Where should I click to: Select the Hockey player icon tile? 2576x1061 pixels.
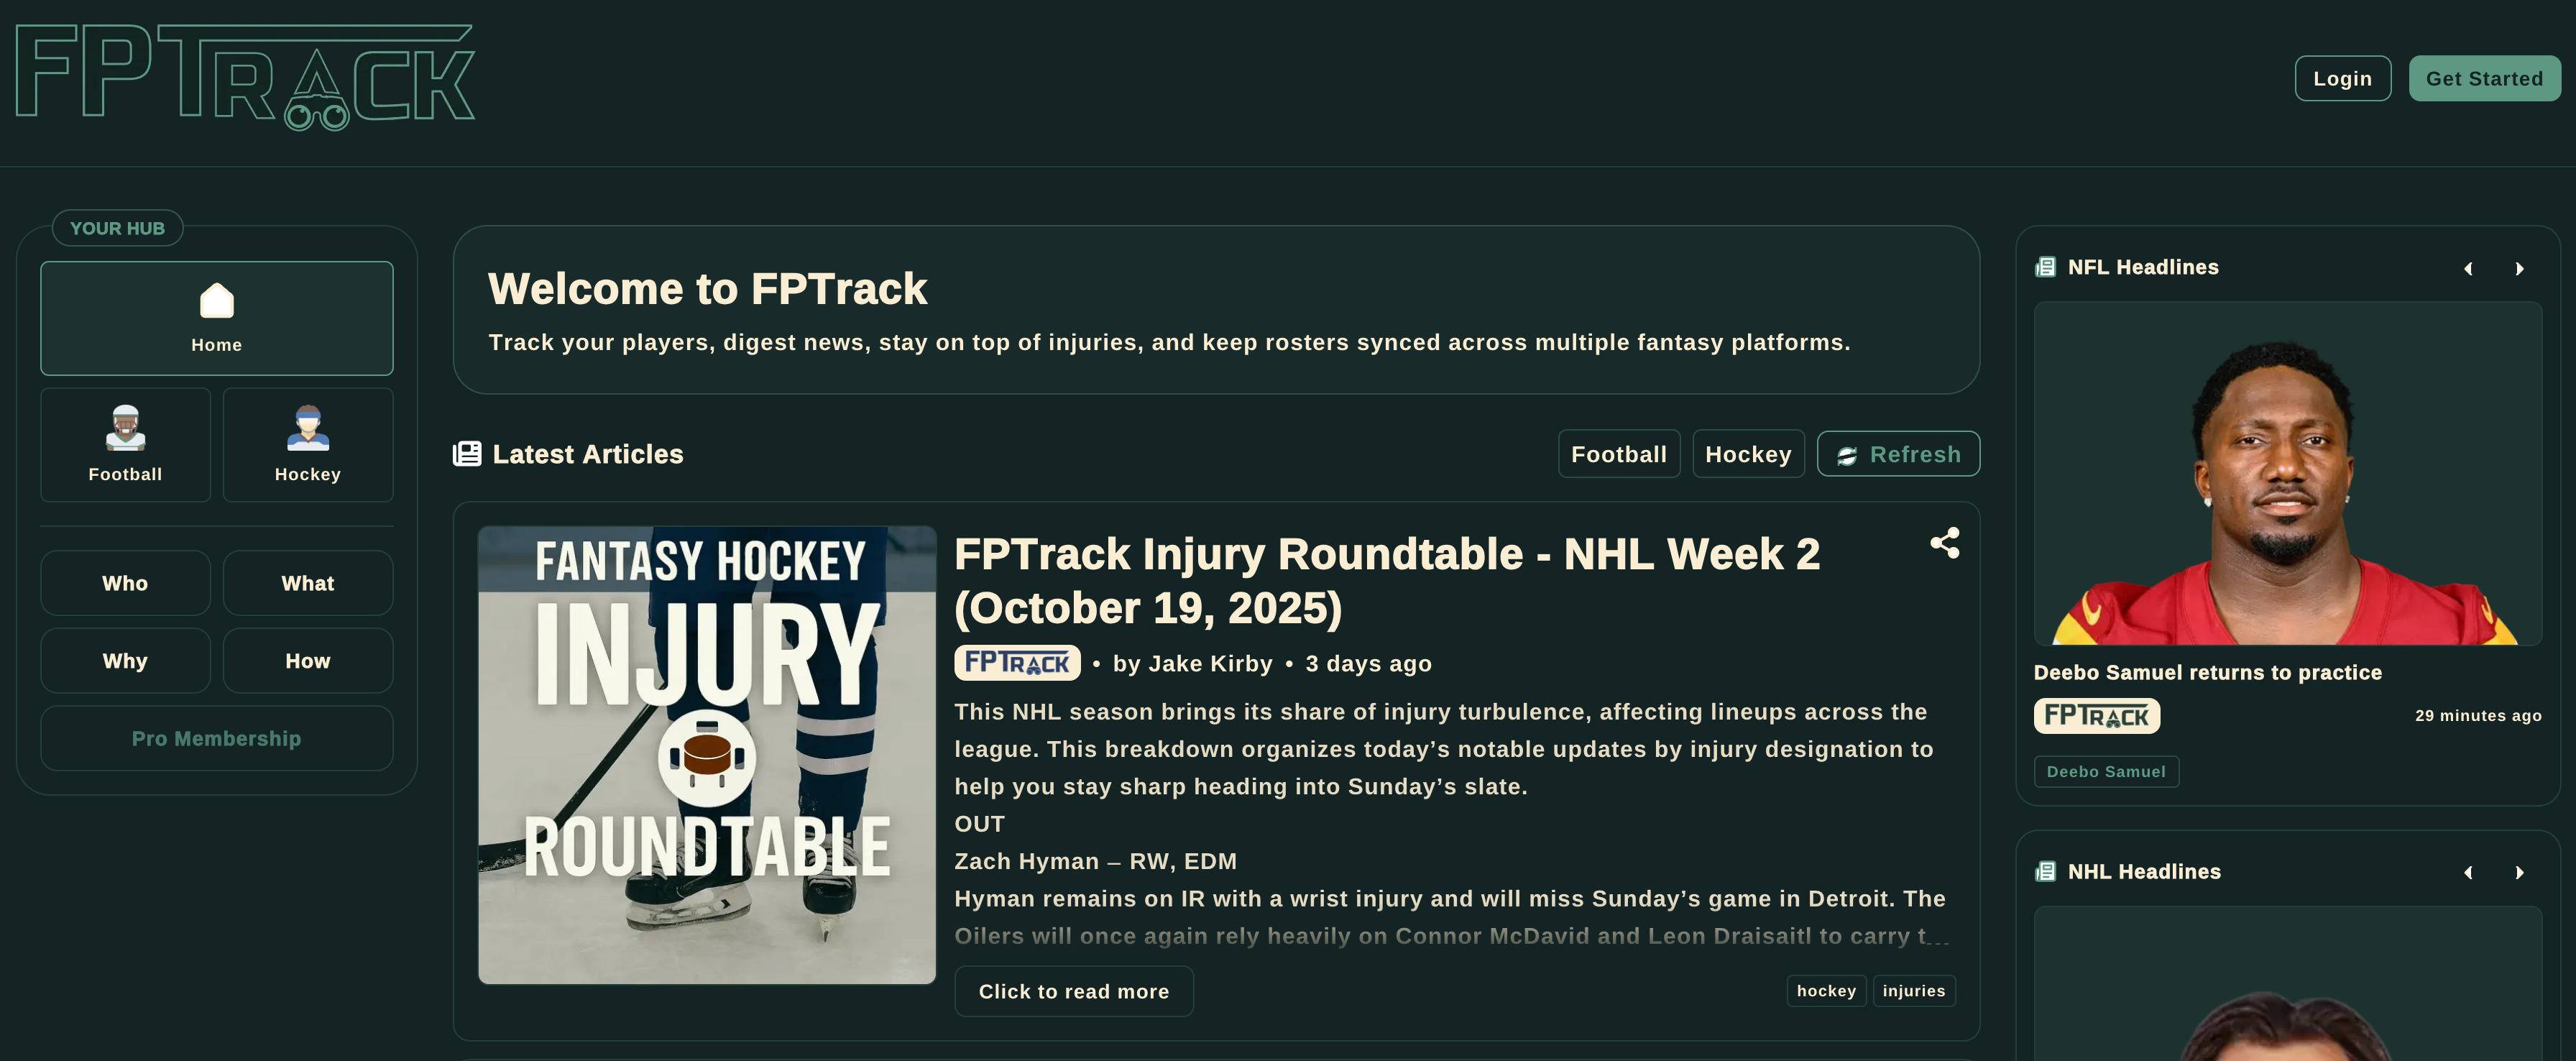tap(307, 445)
